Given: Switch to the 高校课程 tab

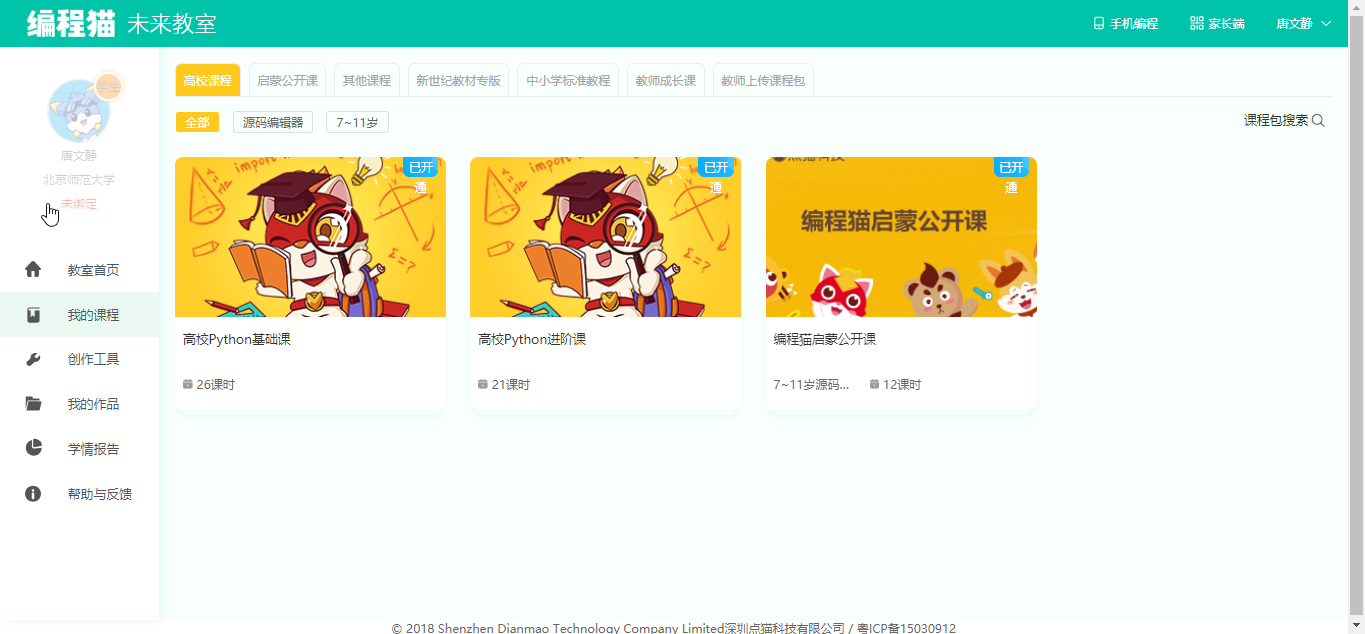Looking at the screenshot, I should [208, 81].
